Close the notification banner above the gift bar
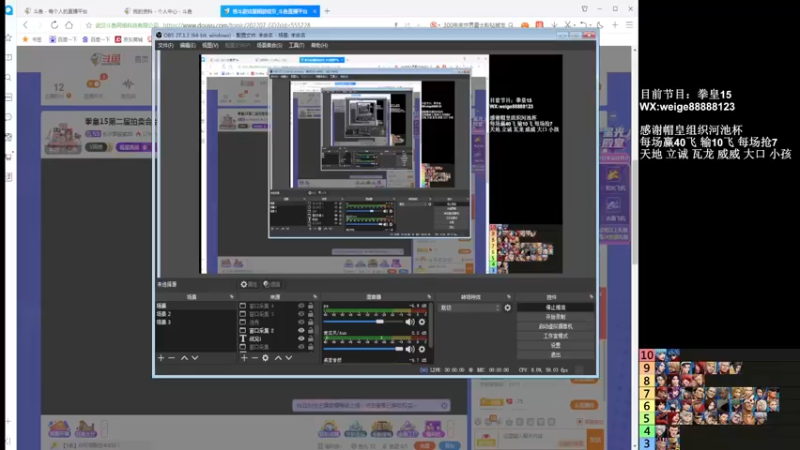The height and width of the screenshot is (450, 800). click(444, 406)
